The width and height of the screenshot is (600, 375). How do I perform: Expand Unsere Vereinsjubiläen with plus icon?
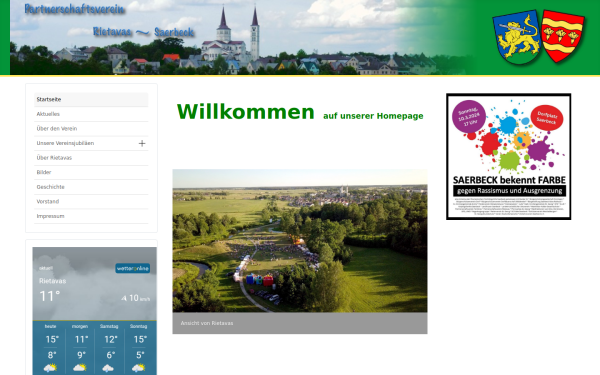click(142, 143)
